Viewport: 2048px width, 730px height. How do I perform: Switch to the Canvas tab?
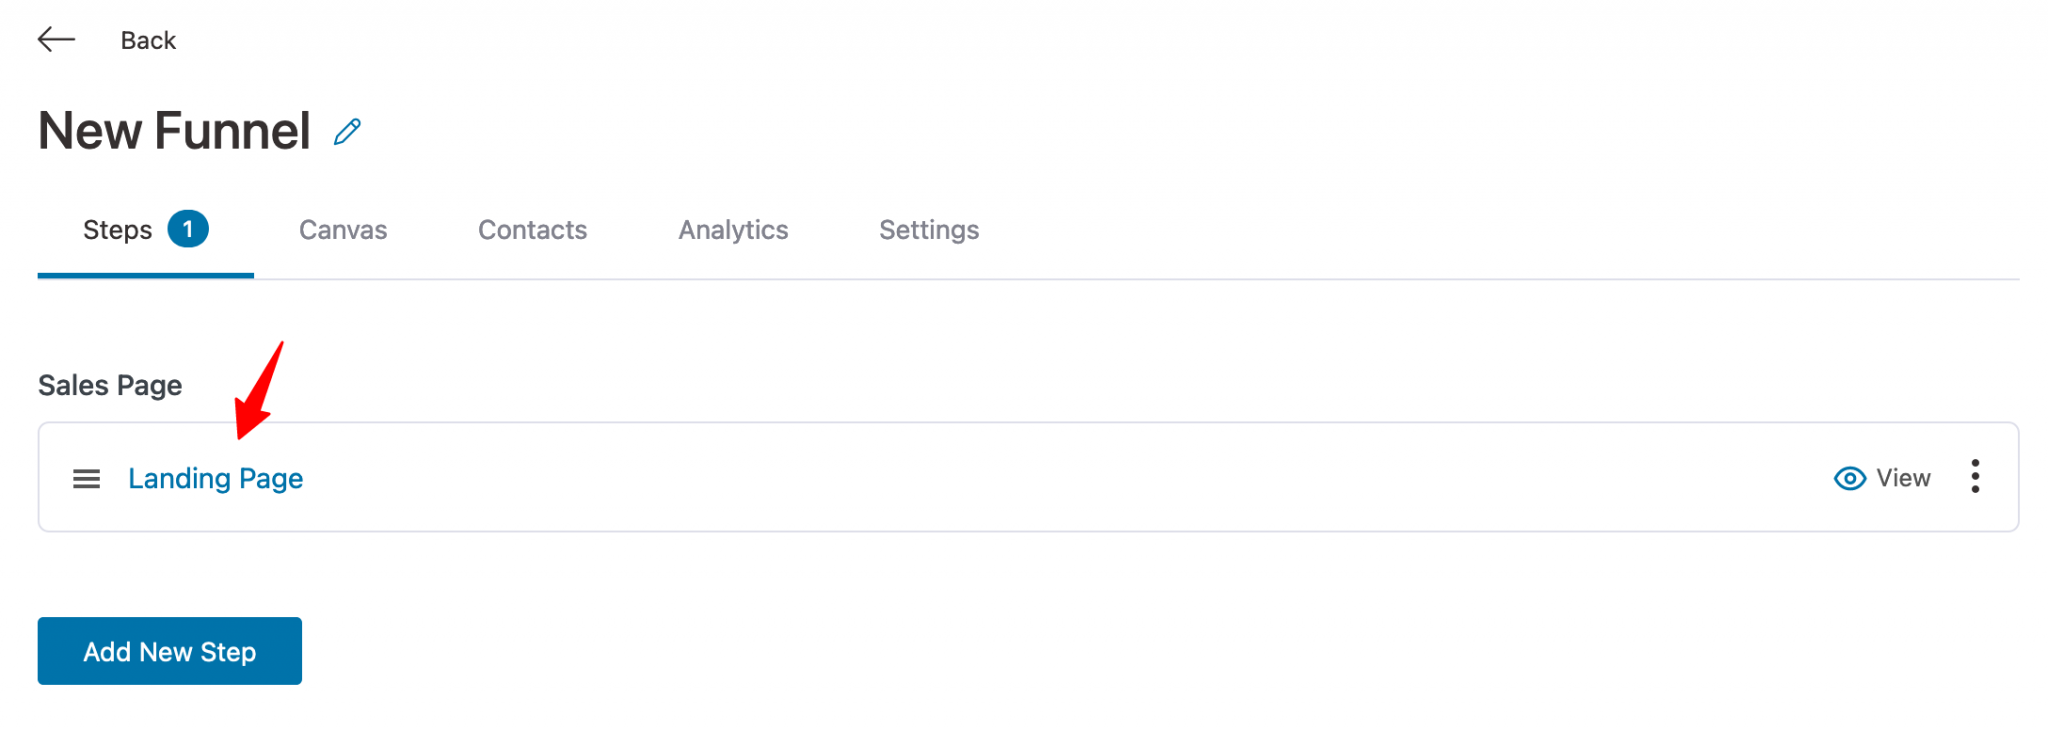342,229
